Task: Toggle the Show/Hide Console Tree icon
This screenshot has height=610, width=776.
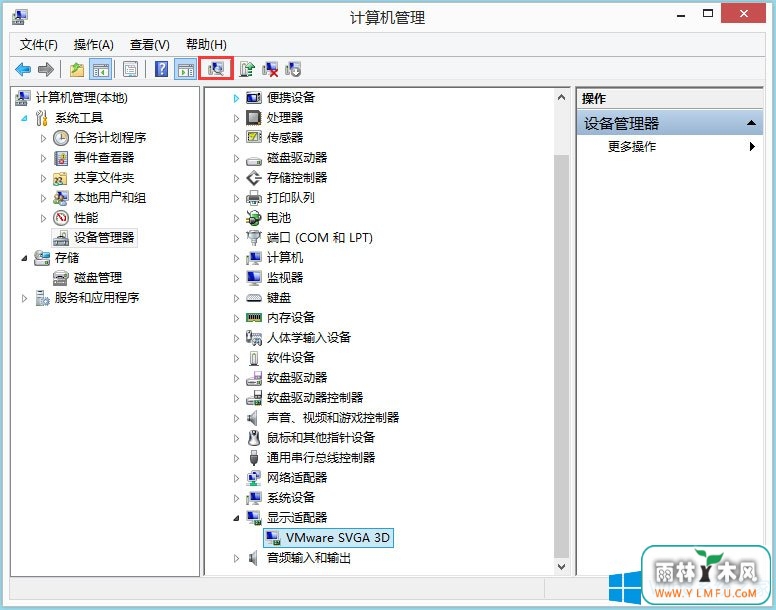Action: point(100,69)
